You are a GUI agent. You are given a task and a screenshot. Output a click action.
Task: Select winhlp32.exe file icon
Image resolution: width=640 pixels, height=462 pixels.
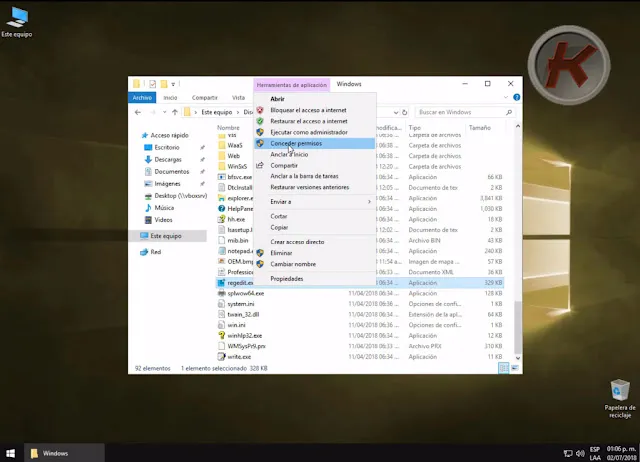[x=221, y=335]
